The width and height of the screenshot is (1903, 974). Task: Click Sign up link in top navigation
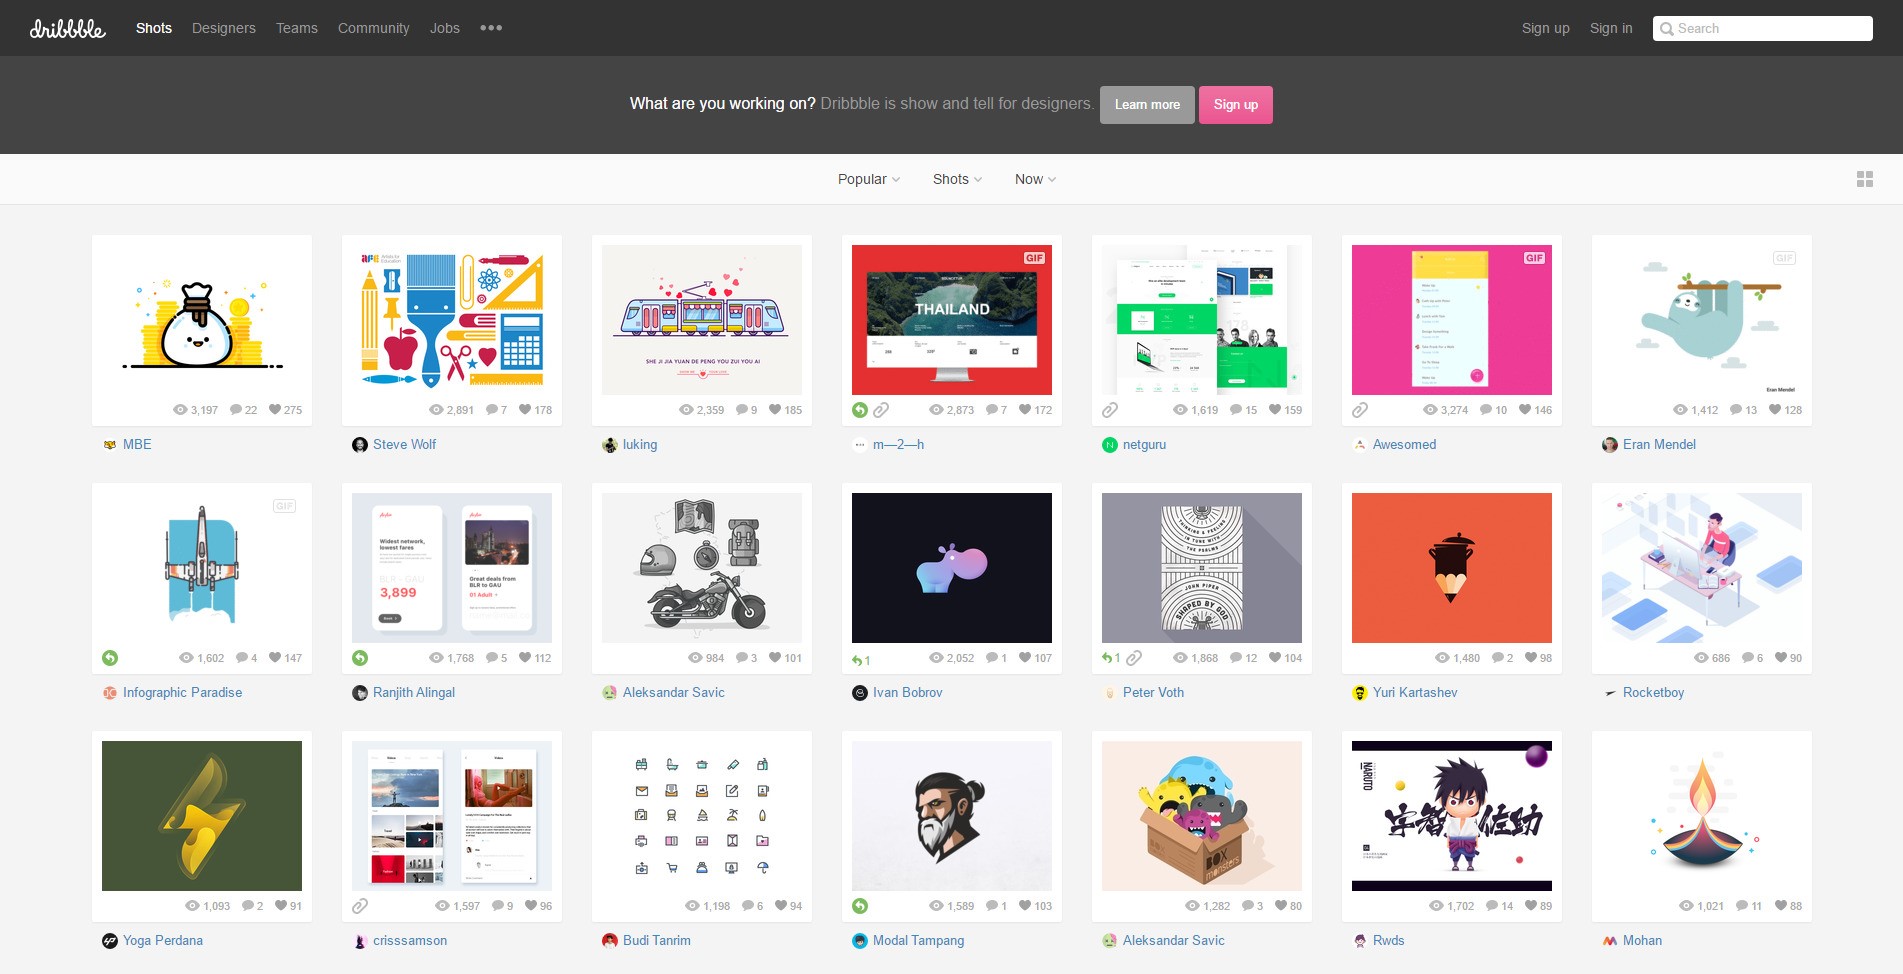[1546, 28]
